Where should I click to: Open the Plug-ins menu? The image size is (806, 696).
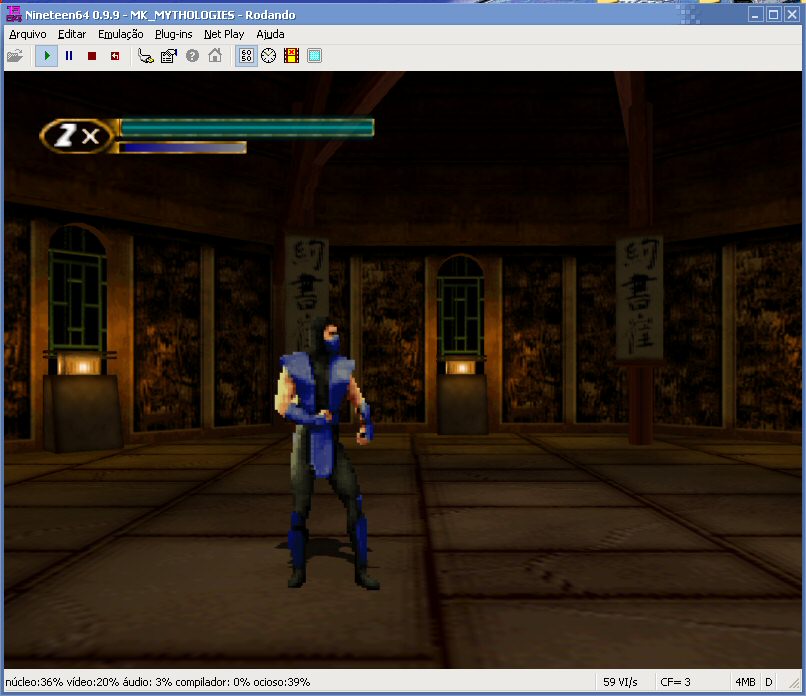[174, 34]
